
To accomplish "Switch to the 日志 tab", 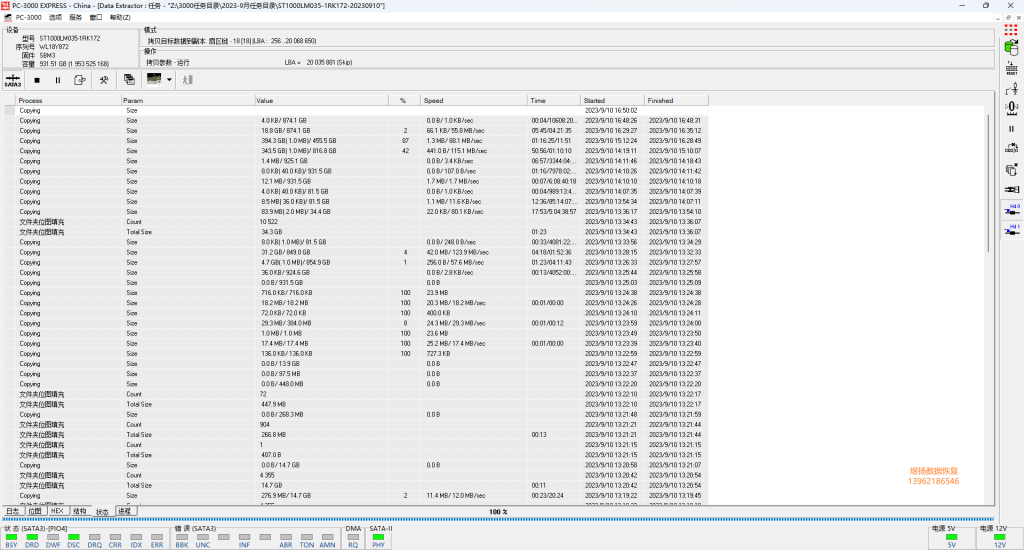I will pyautogui.click(x=13, y=511).
